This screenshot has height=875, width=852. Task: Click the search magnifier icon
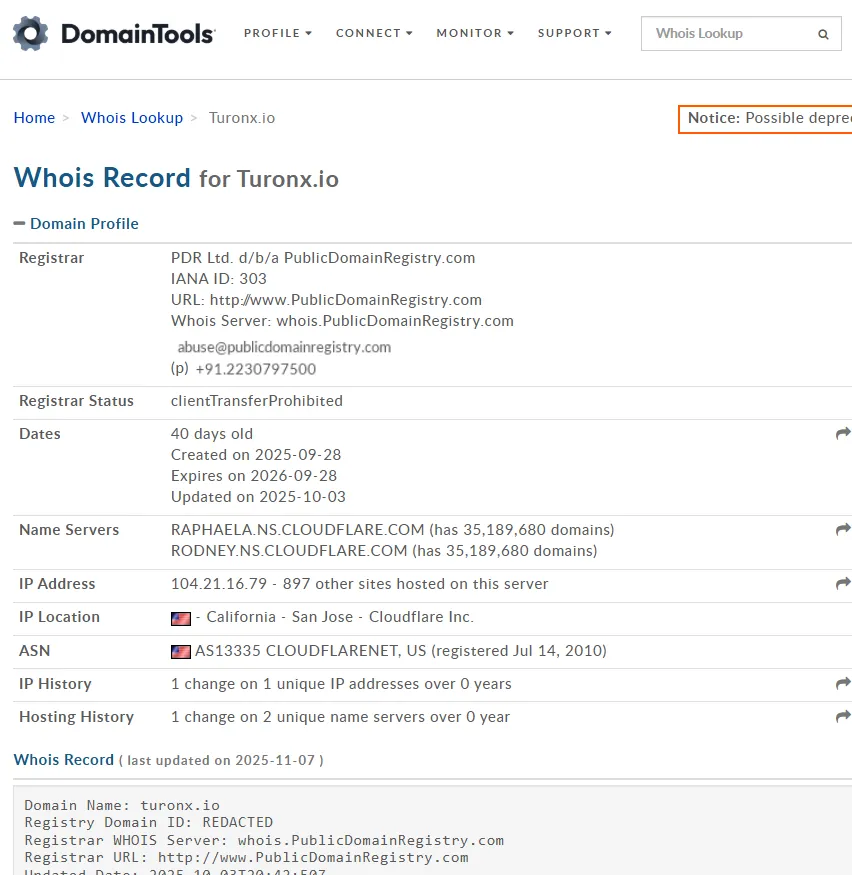[823, 34]
